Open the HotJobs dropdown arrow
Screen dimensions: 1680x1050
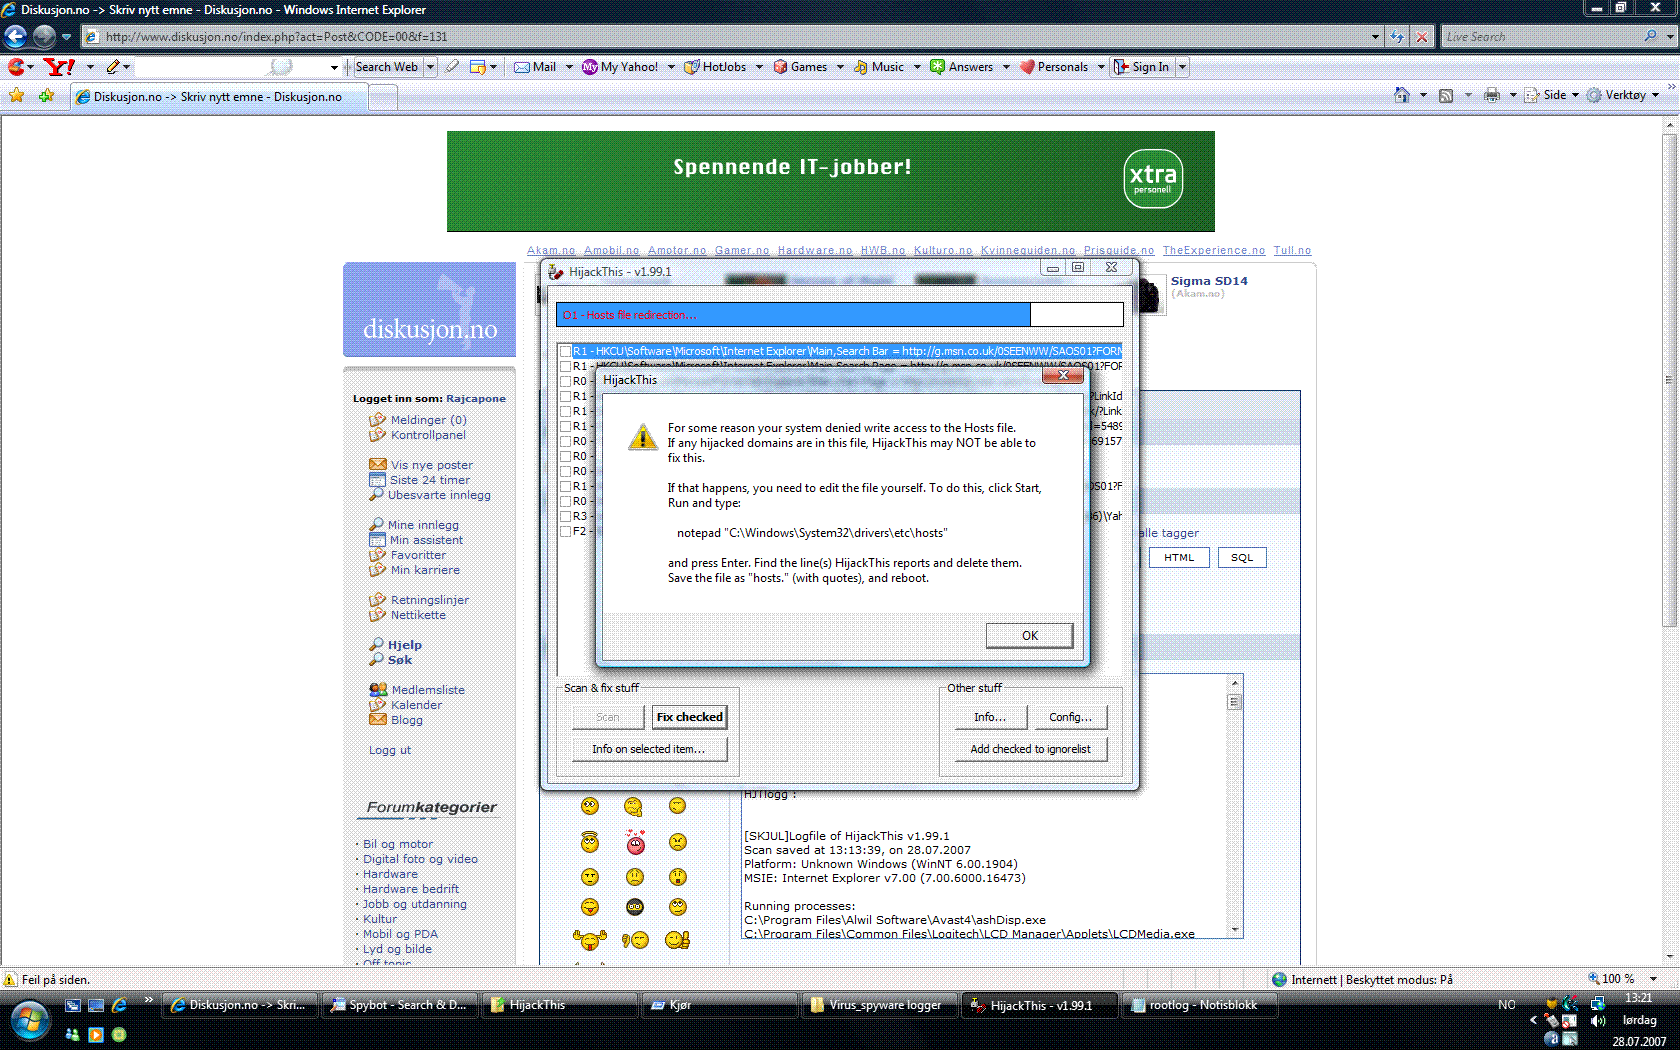click(759, 67)
